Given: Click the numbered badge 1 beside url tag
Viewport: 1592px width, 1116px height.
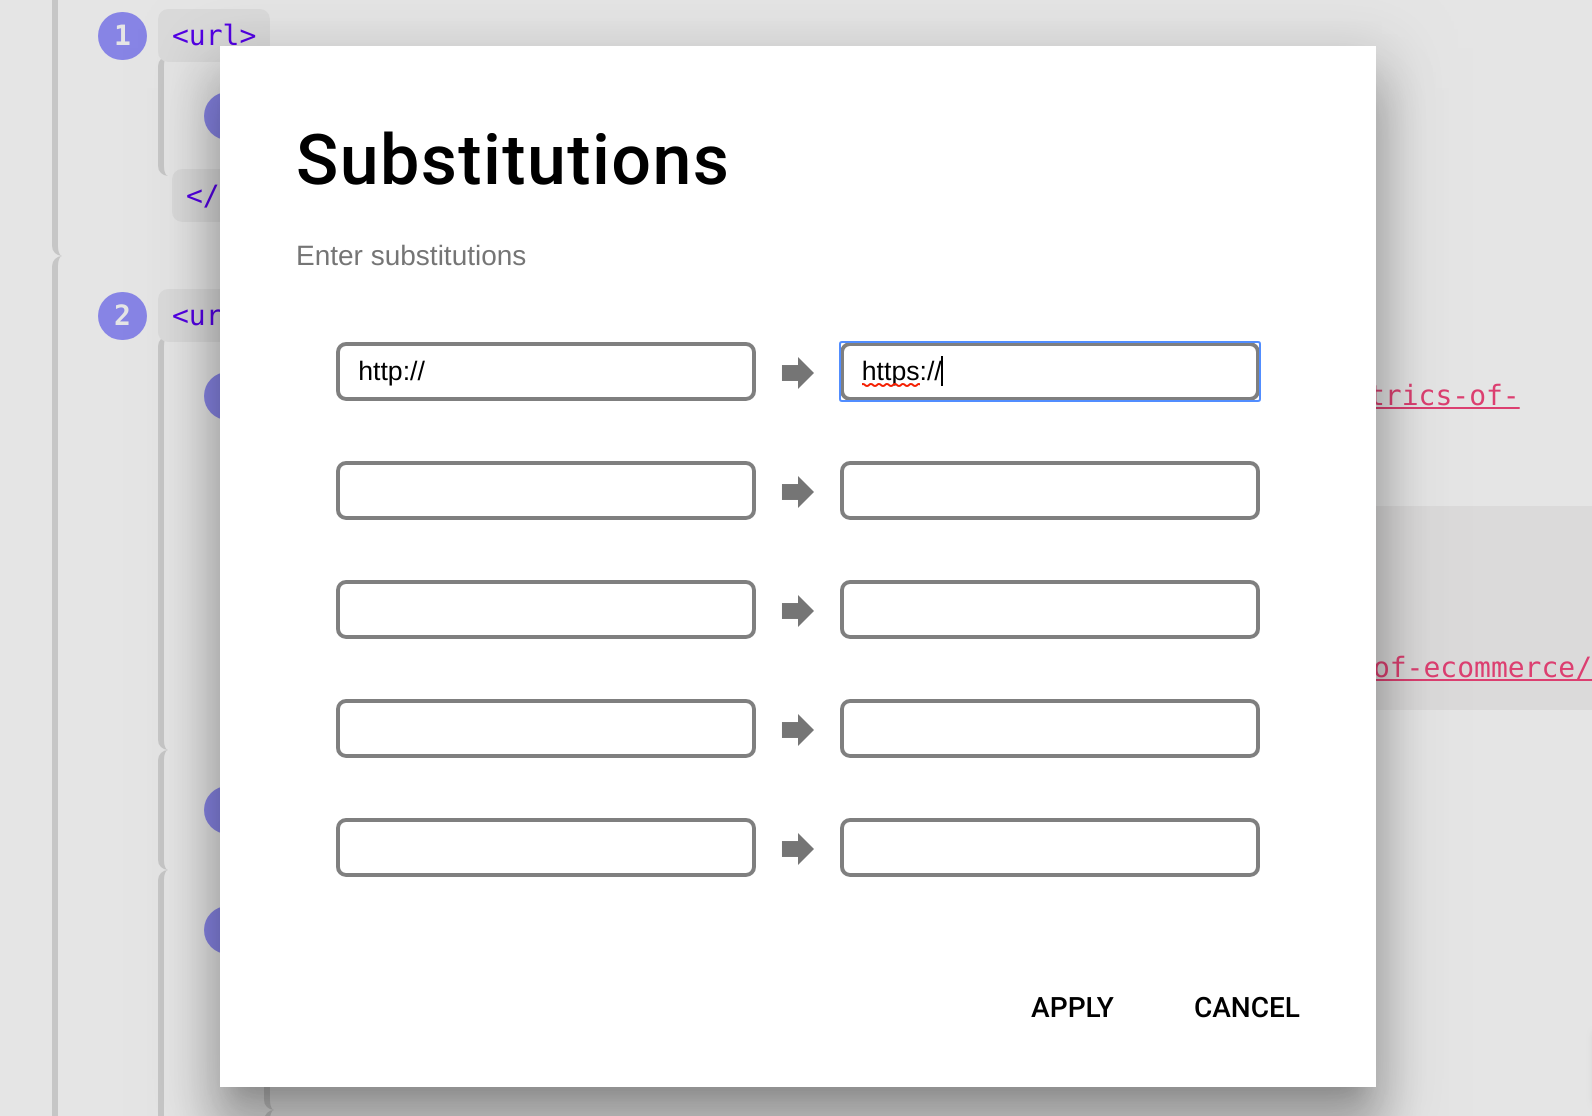Looking at the screenshot, I should (x=122, y=36).
